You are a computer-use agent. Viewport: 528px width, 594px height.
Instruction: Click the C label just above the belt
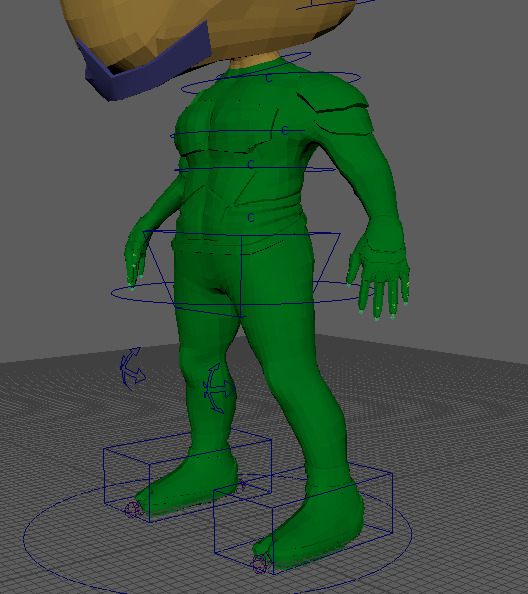click(250, 217)
